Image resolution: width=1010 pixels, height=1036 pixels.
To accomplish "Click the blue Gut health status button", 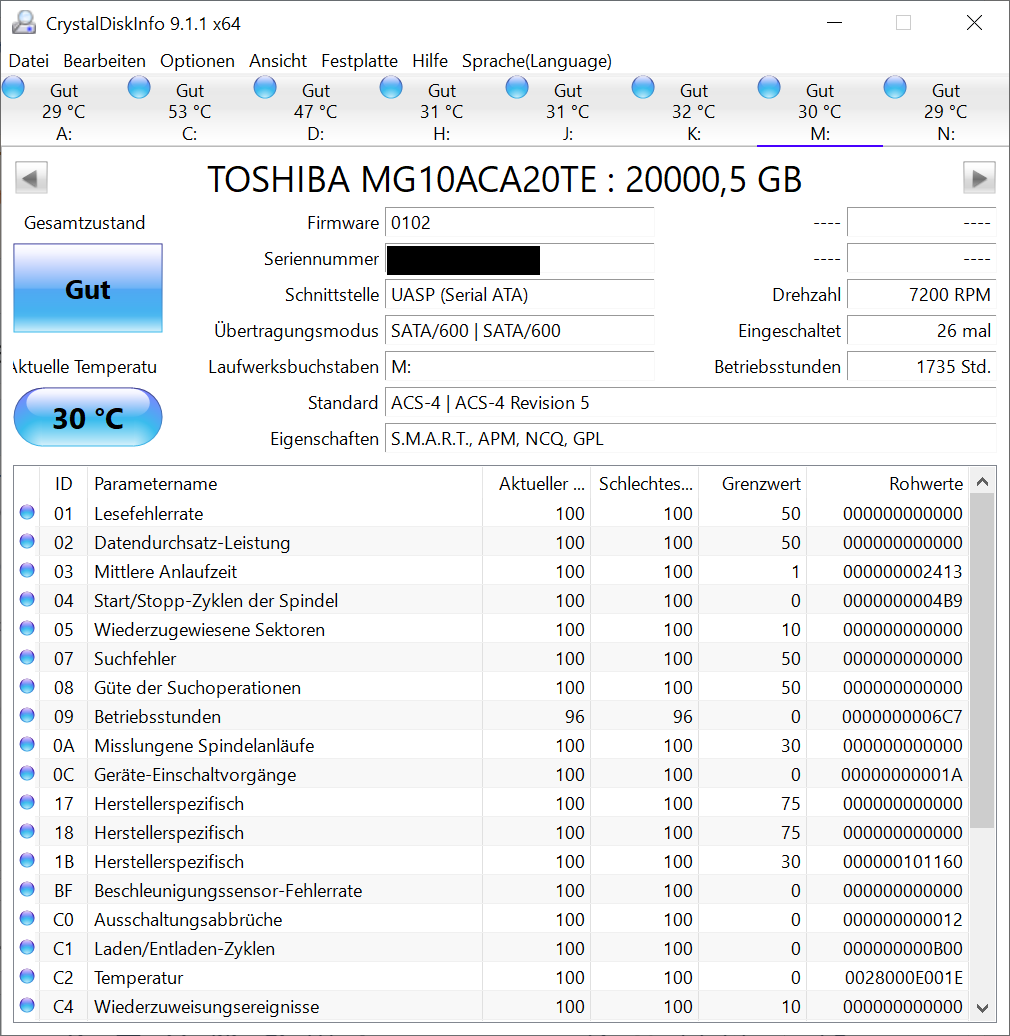I will (88, 288).
